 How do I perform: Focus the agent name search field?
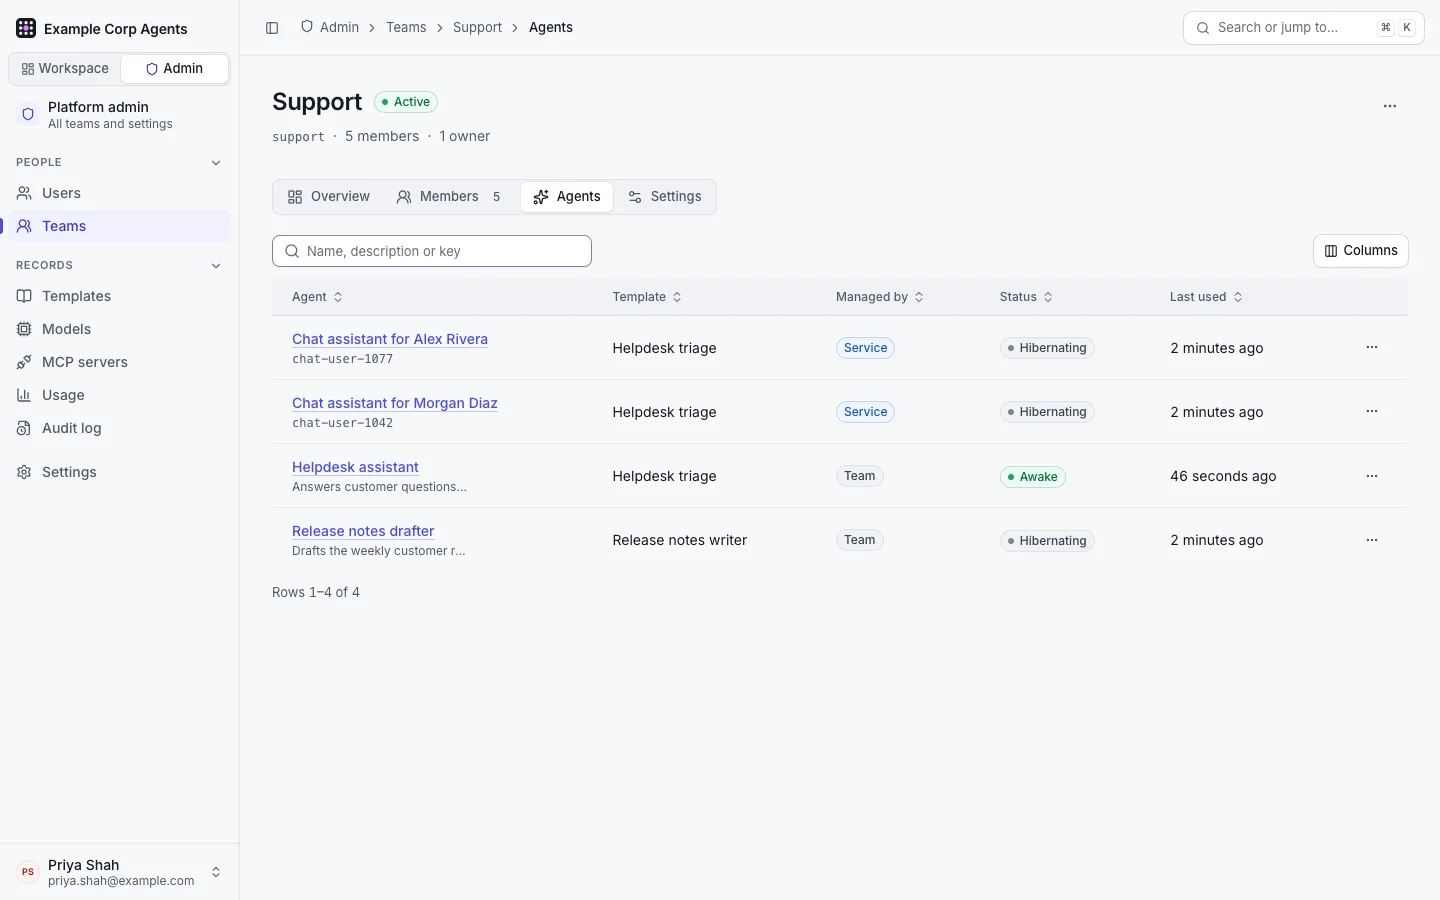click(432, 251)
